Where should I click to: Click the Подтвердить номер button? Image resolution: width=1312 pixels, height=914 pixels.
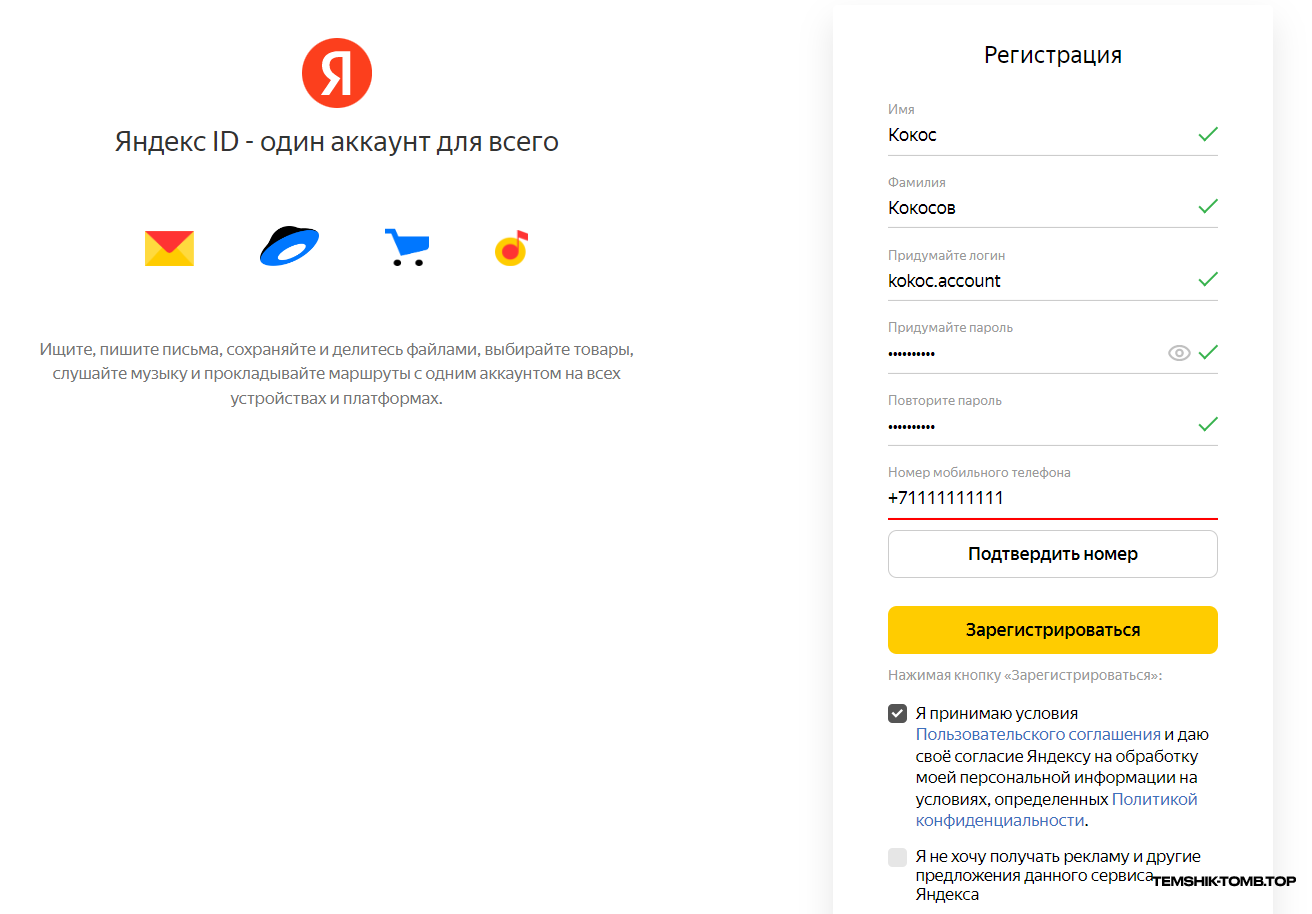1053,554
